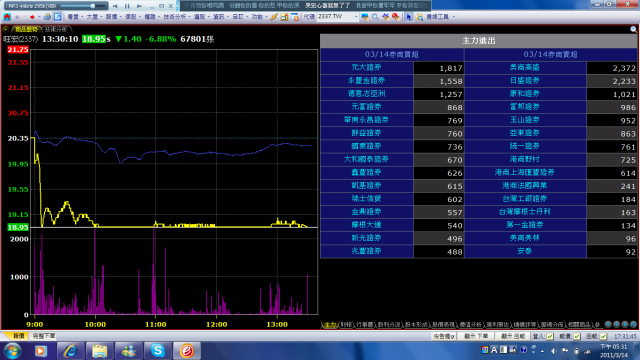
Task: Click the red home icon in toolbar
Action: click(x=7, y=17)
